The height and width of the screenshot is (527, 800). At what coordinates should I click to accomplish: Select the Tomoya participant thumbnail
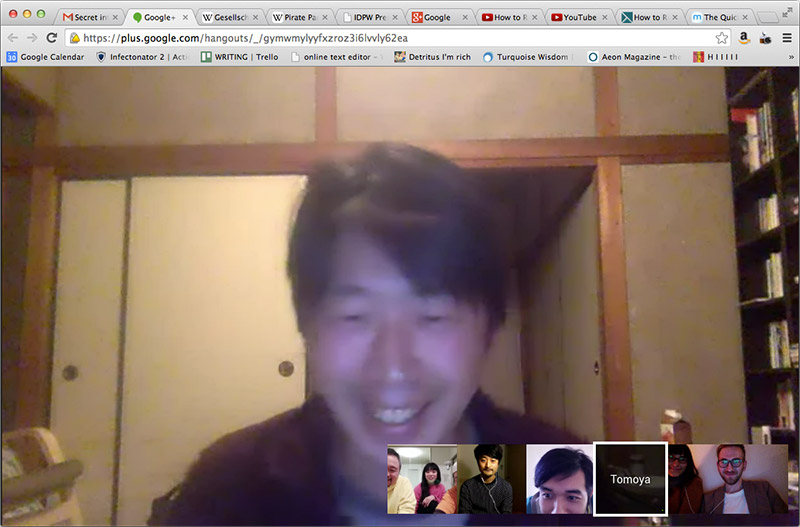(x=630, y=480)
